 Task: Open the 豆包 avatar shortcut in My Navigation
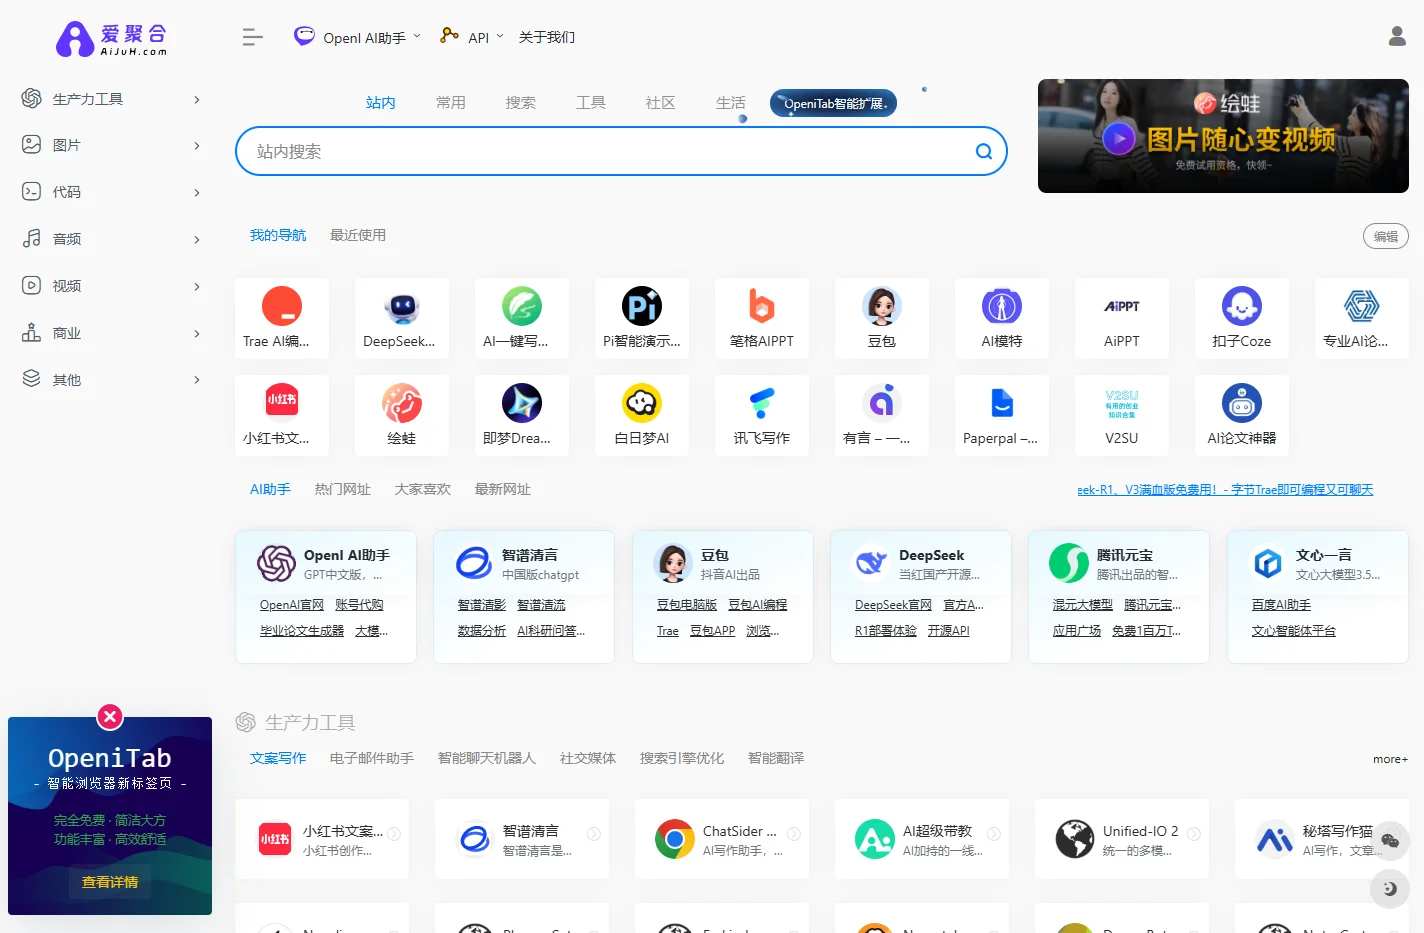882,318
